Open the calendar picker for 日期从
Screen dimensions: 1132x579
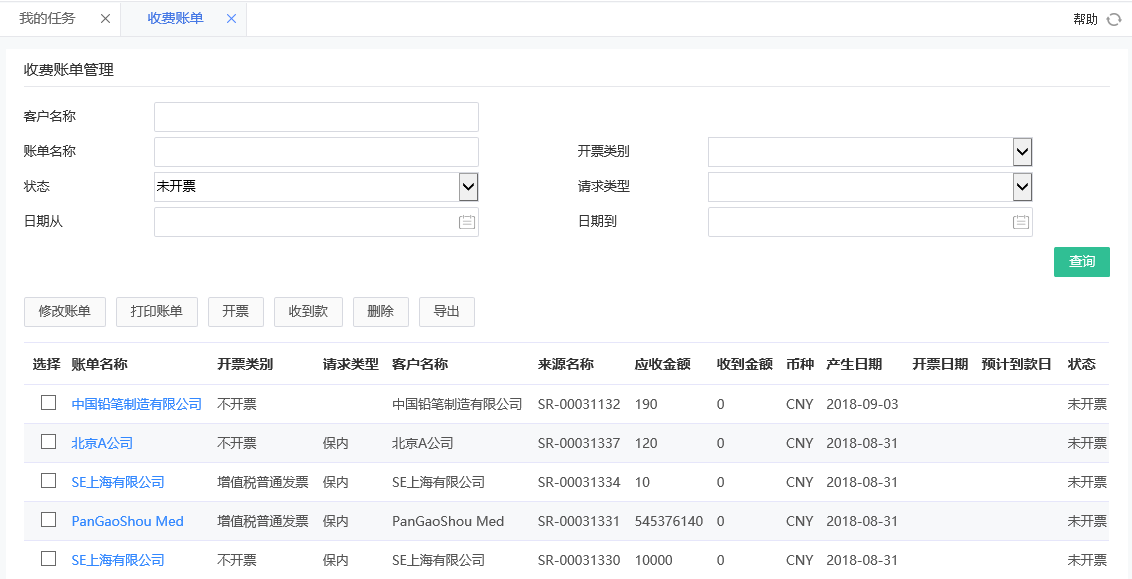click(466, 221)
